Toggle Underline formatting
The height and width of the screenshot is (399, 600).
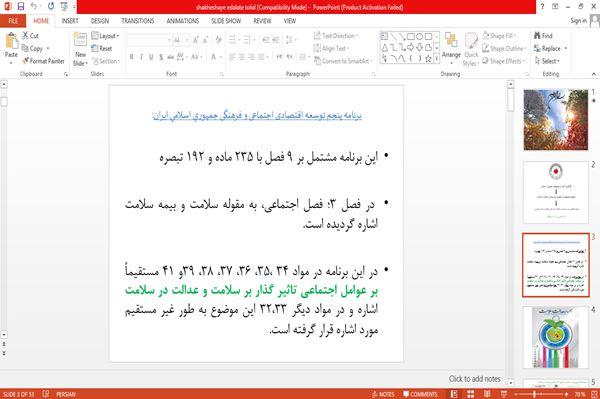pos(151,57)
